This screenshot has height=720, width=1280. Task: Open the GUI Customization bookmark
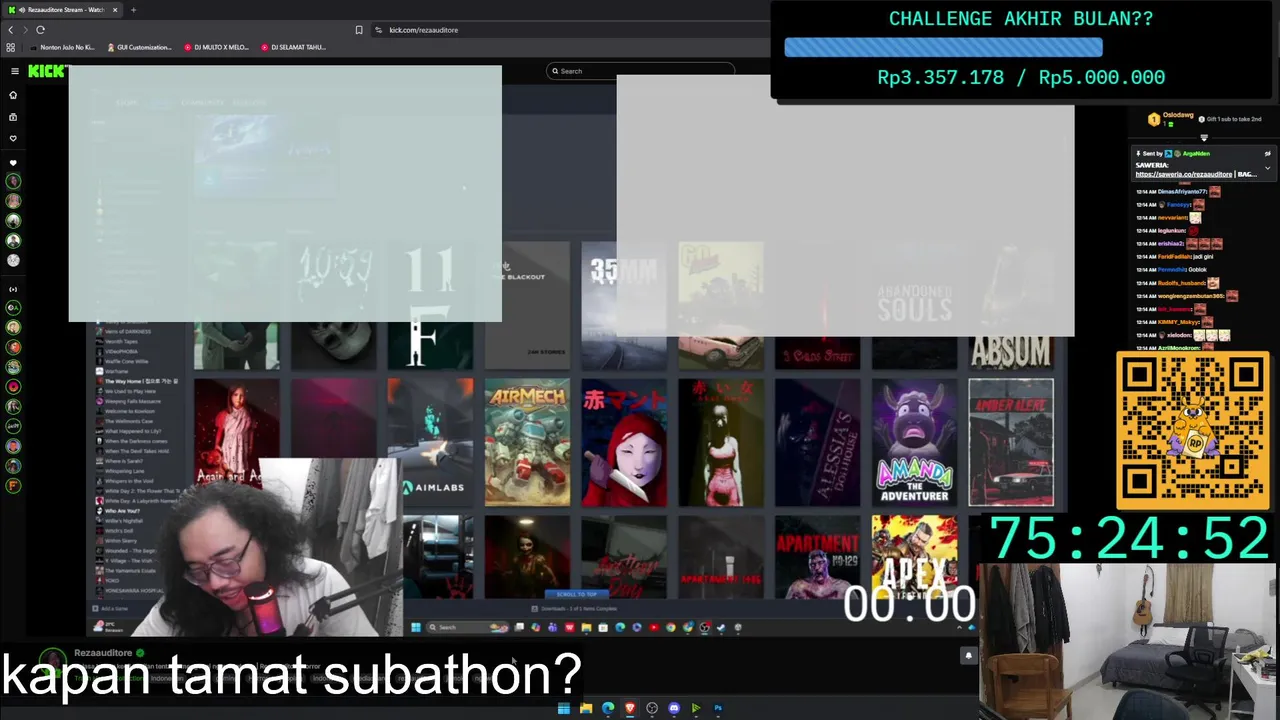point(140,47)
